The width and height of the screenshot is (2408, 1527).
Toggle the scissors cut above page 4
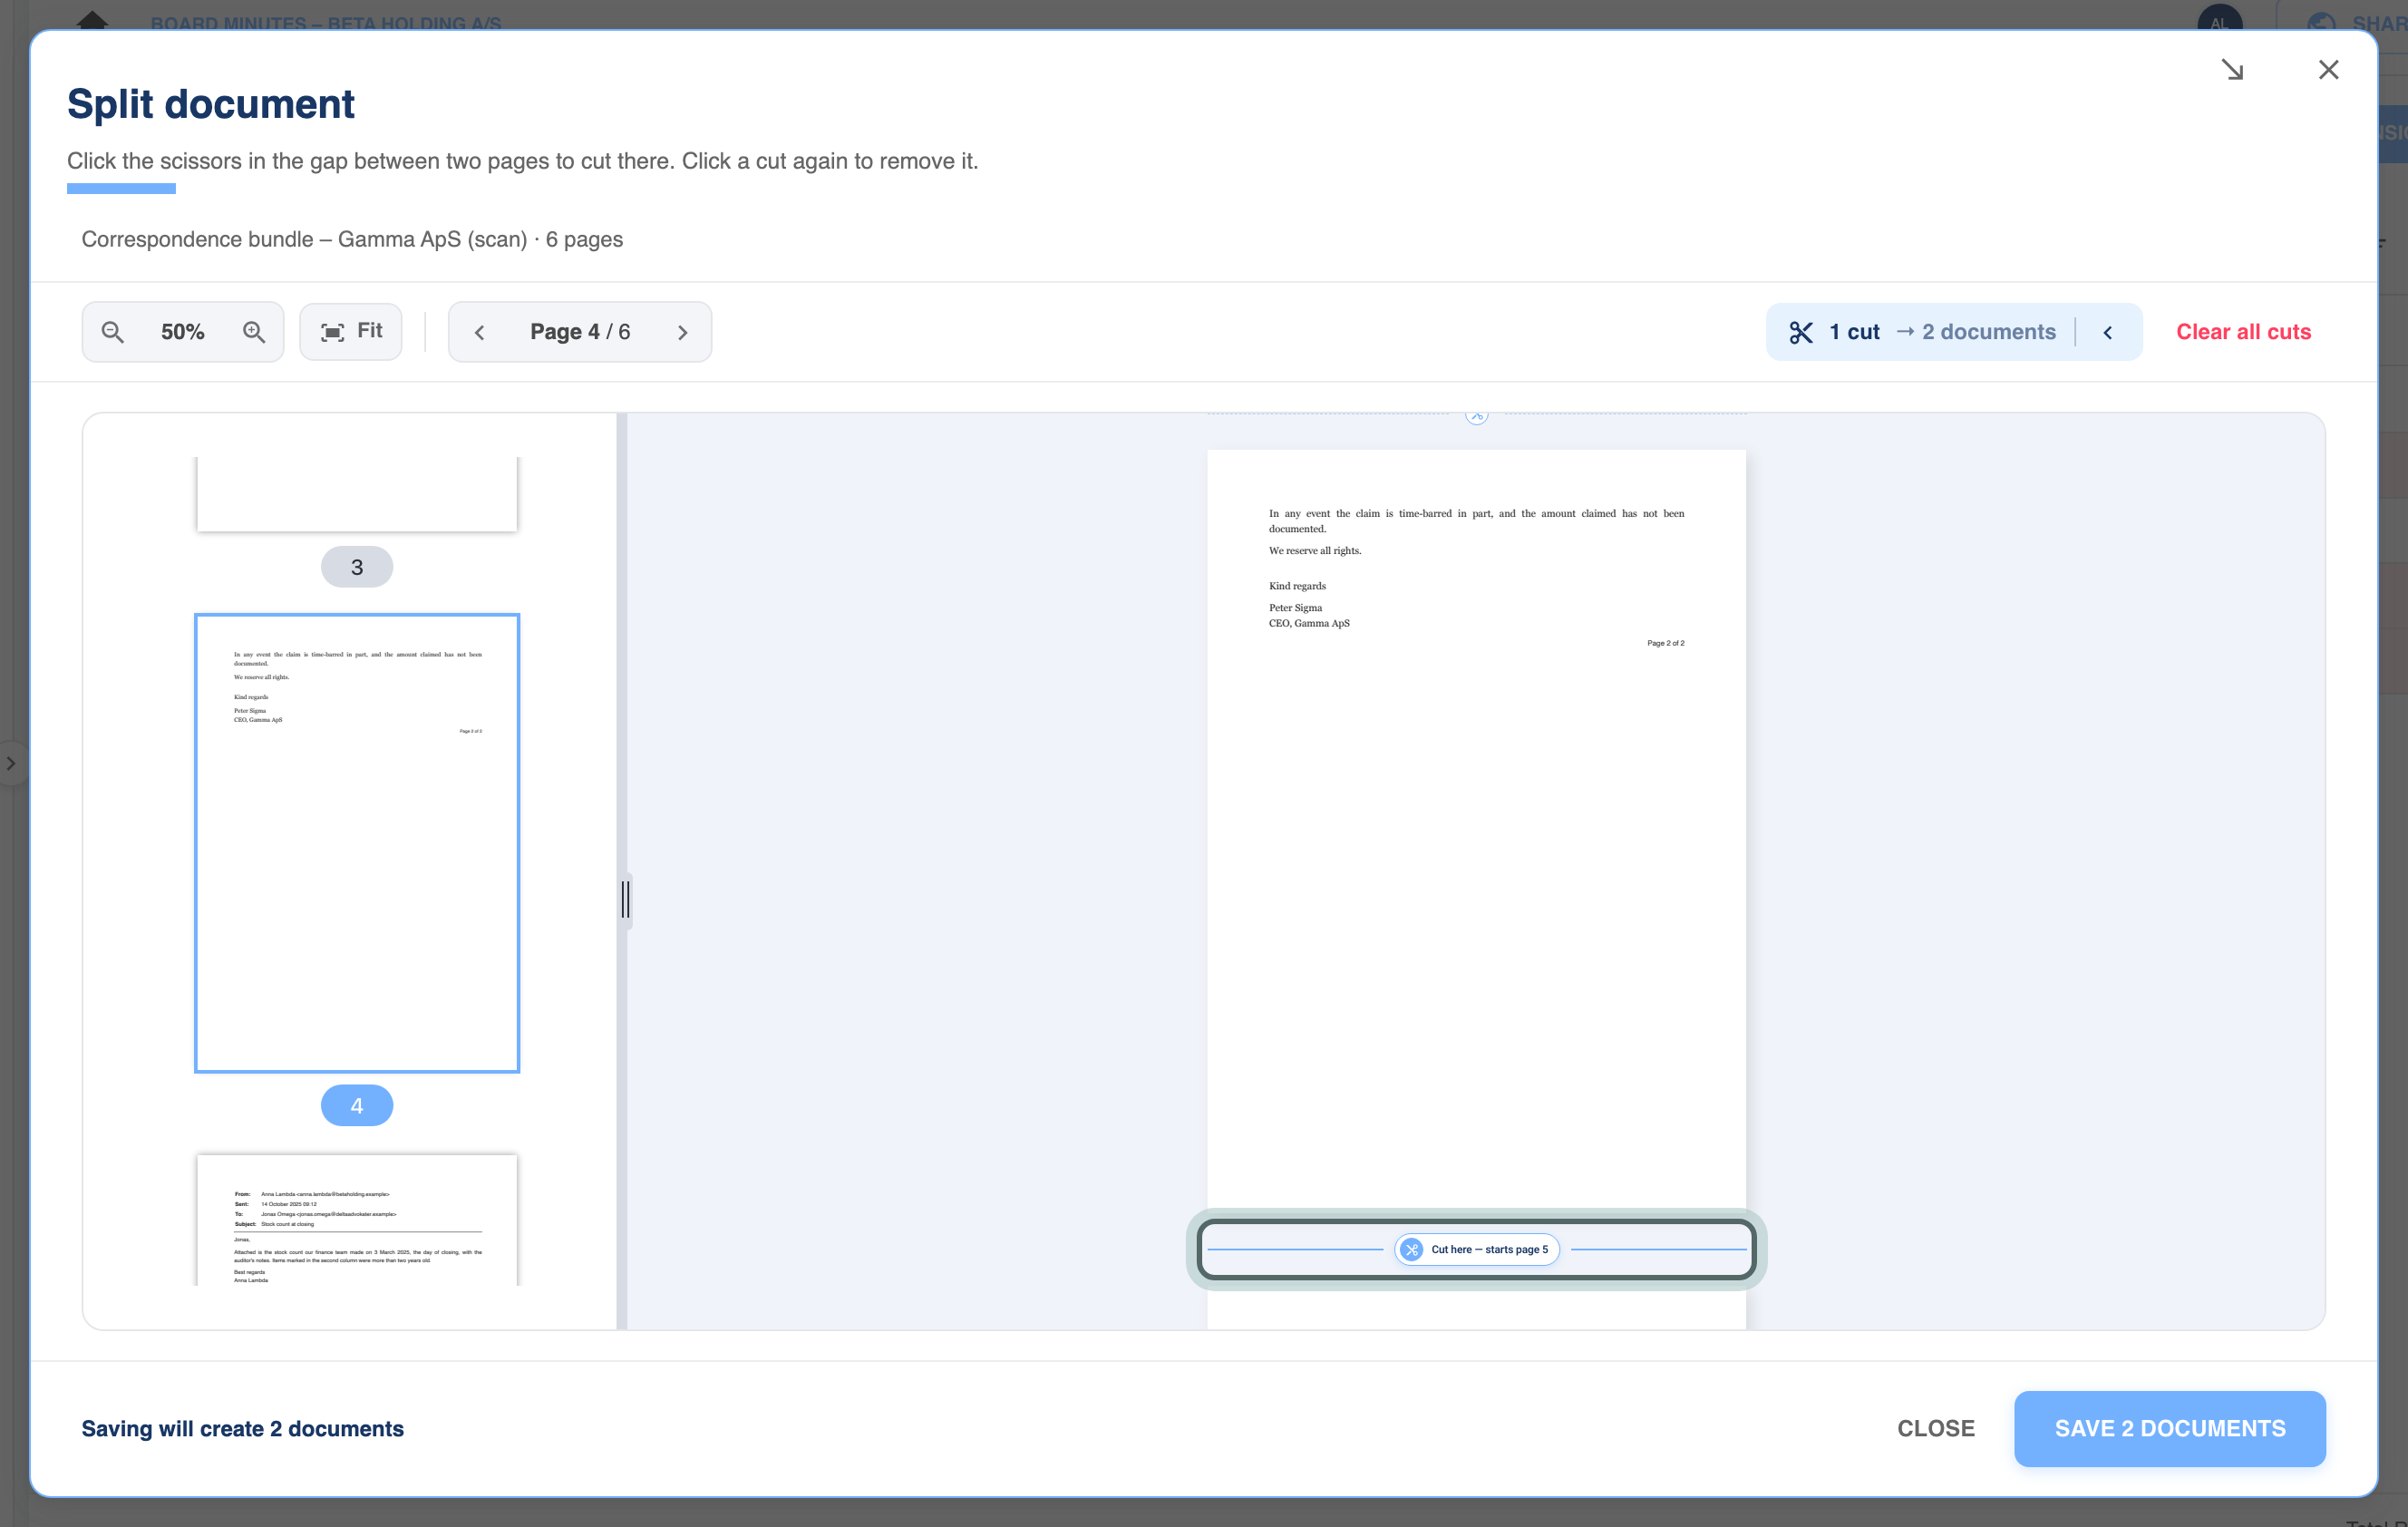point(1476,415)
